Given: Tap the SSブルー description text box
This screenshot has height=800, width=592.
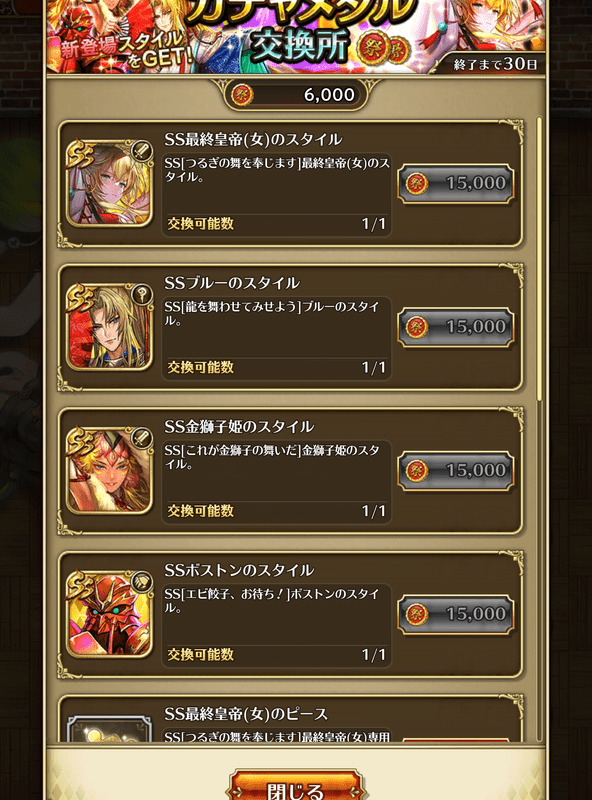Looking at the screenshot, I should click(x=276, y=327).
